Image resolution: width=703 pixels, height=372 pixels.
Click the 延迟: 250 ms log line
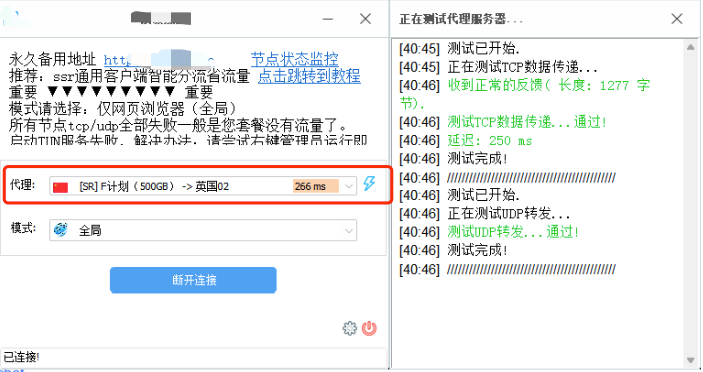click(x=465, y=141)
